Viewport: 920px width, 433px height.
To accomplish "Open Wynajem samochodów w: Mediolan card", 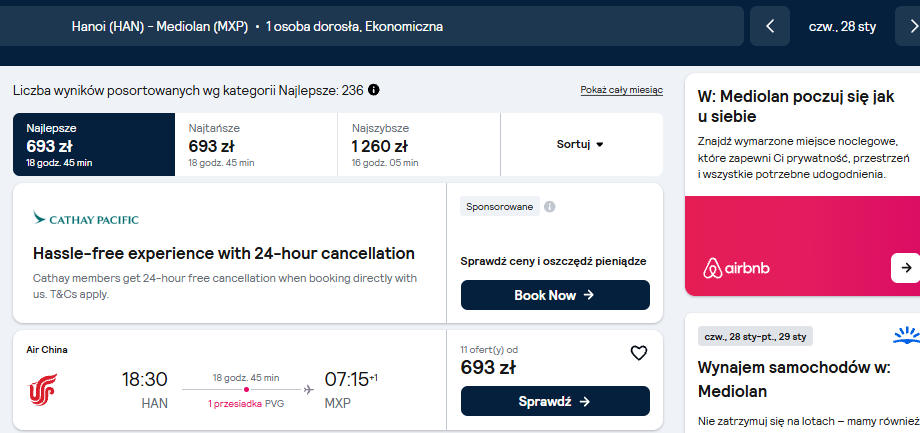I will [x=803, y=373].
